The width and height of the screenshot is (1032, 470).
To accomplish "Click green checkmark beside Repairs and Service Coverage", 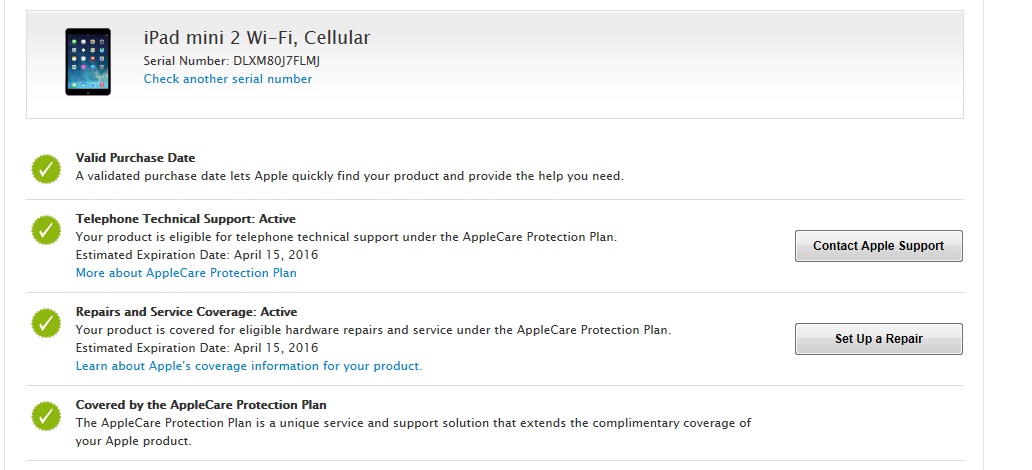I will tap(46, 323).
